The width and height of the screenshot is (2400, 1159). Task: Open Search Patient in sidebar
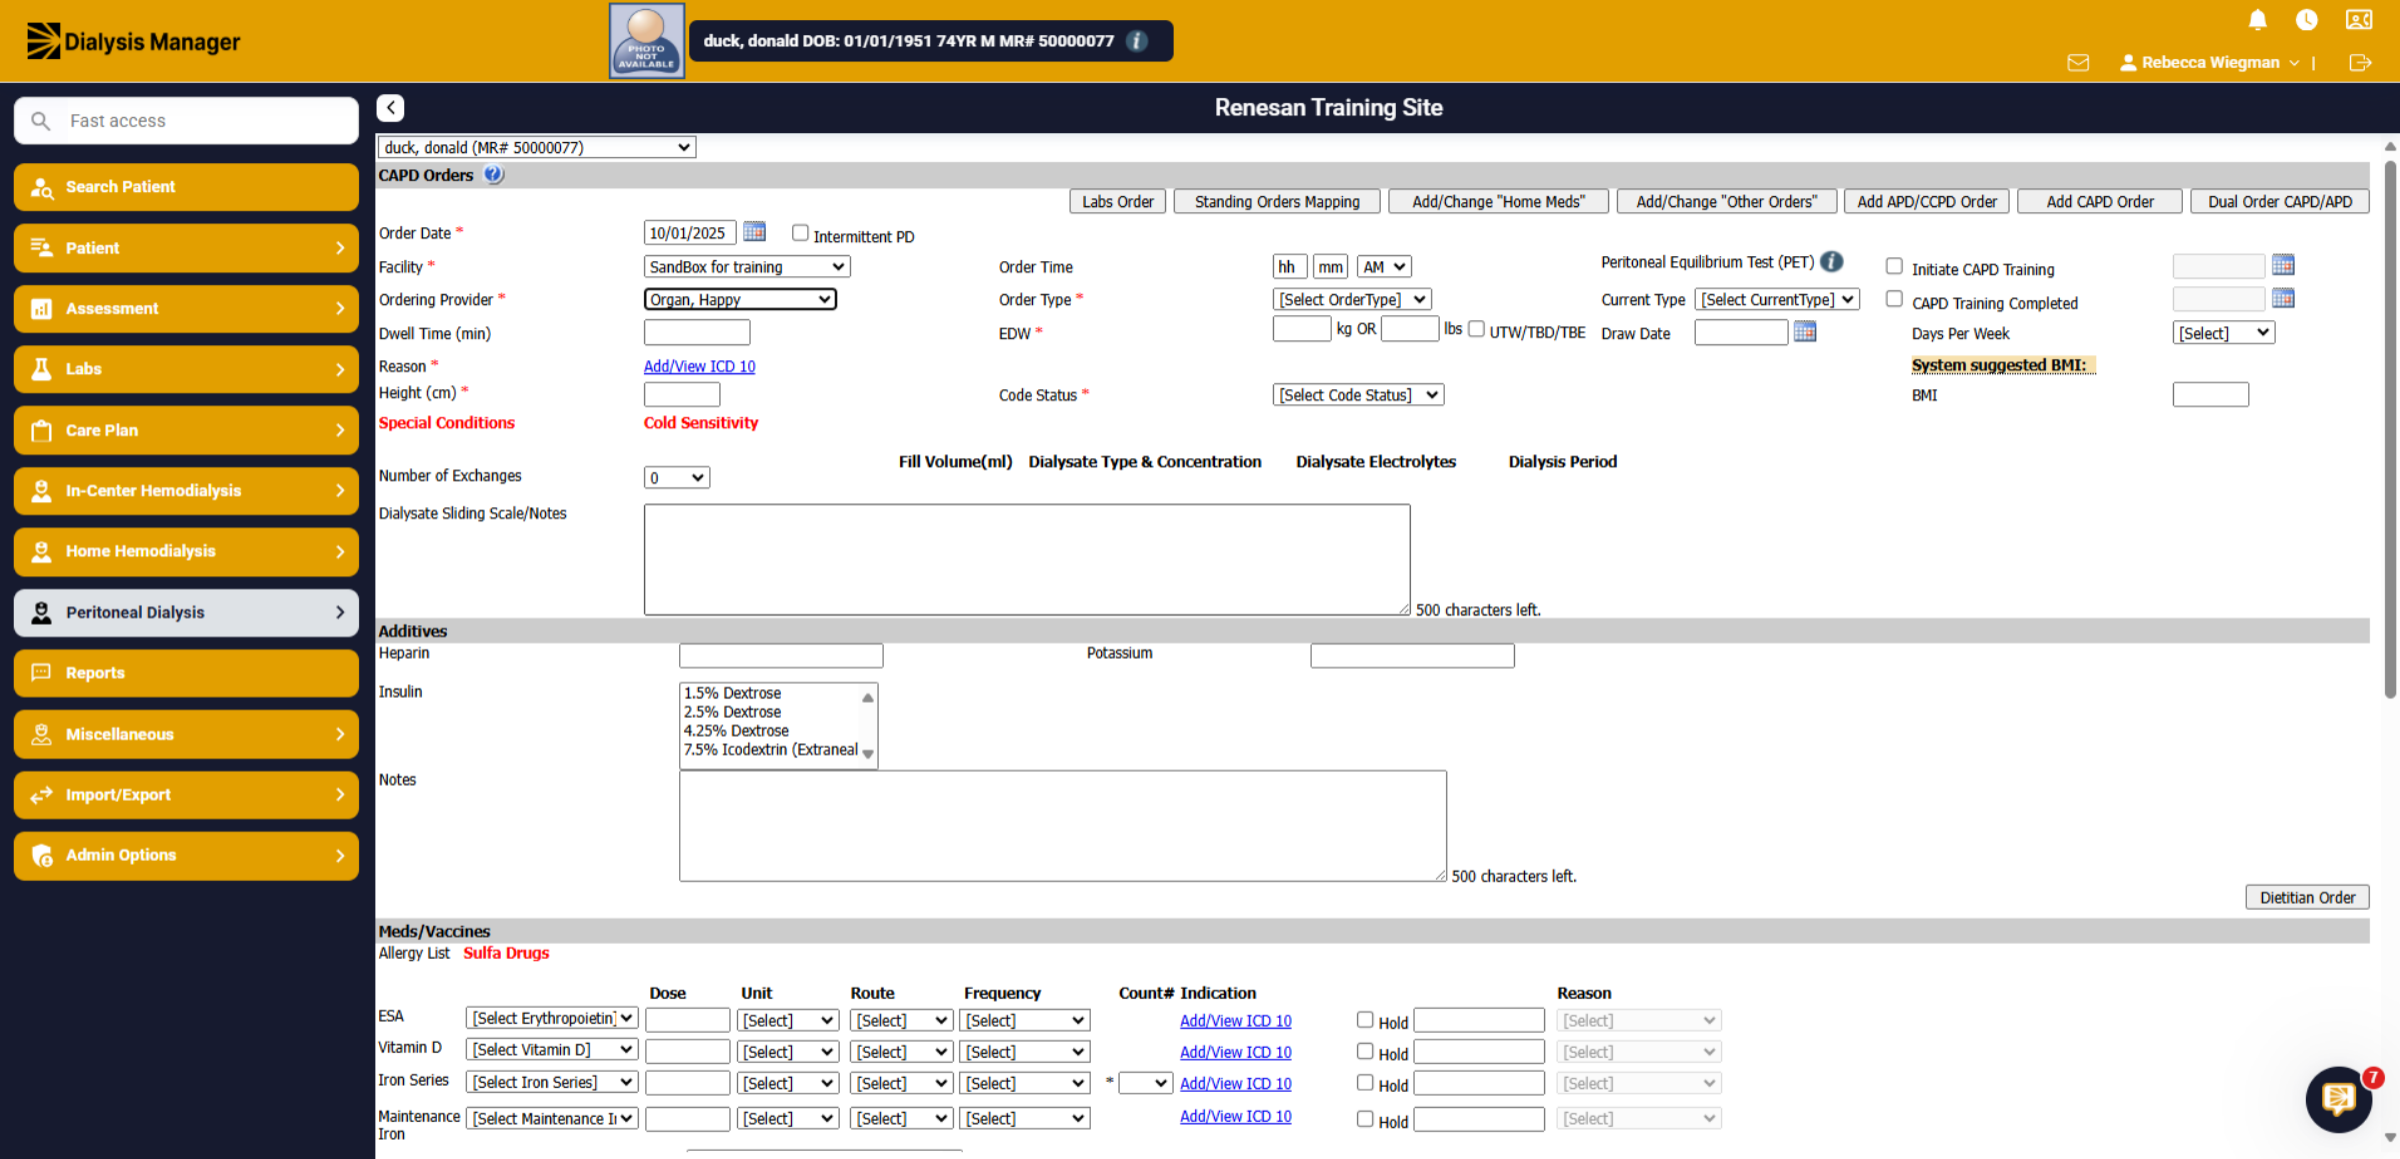(x=186, y=187)
